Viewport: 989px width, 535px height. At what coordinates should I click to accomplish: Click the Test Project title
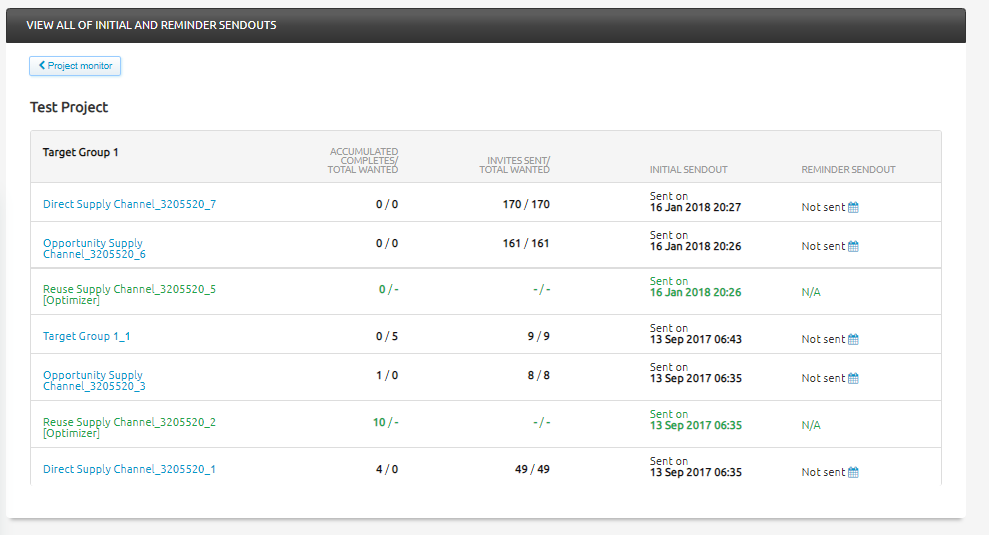pos(69,107)
